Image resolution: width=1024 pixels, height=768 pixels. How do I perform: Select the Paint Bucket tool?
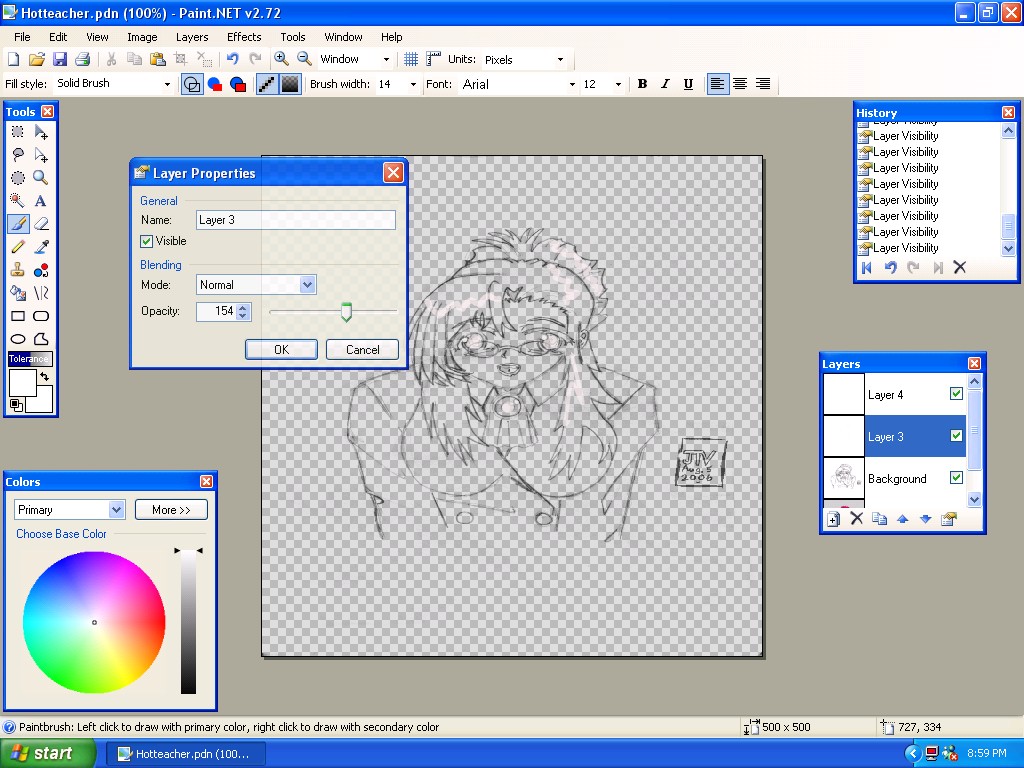coord(18,293)
